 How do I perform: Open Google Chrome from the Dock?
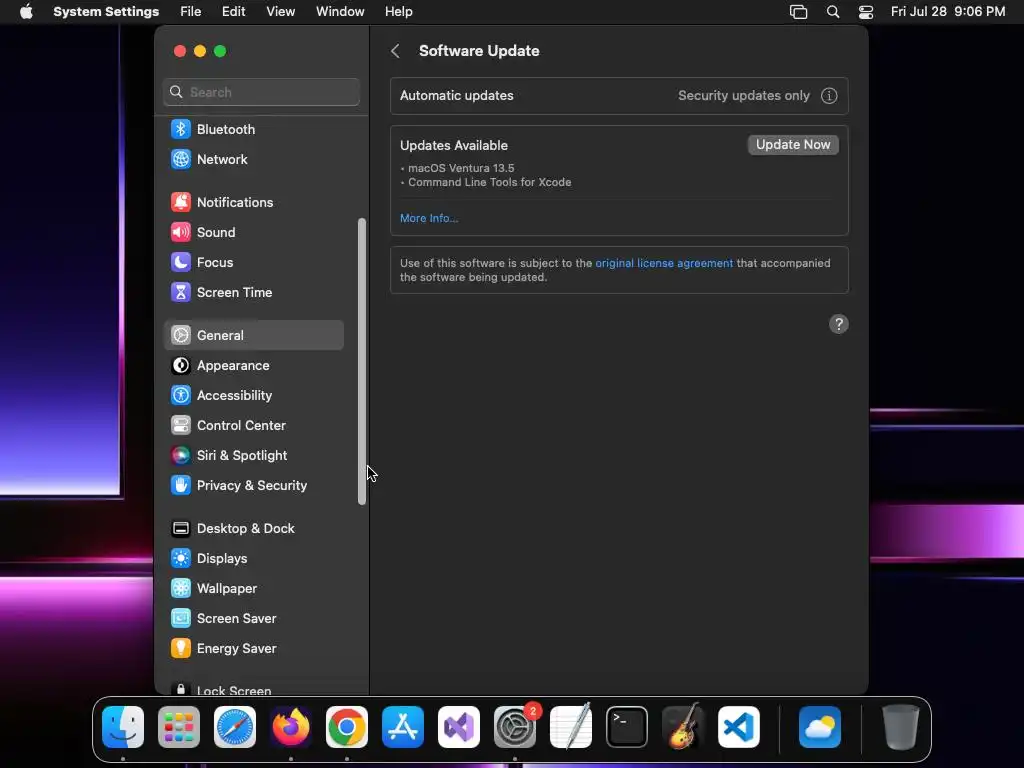(347, 727)
